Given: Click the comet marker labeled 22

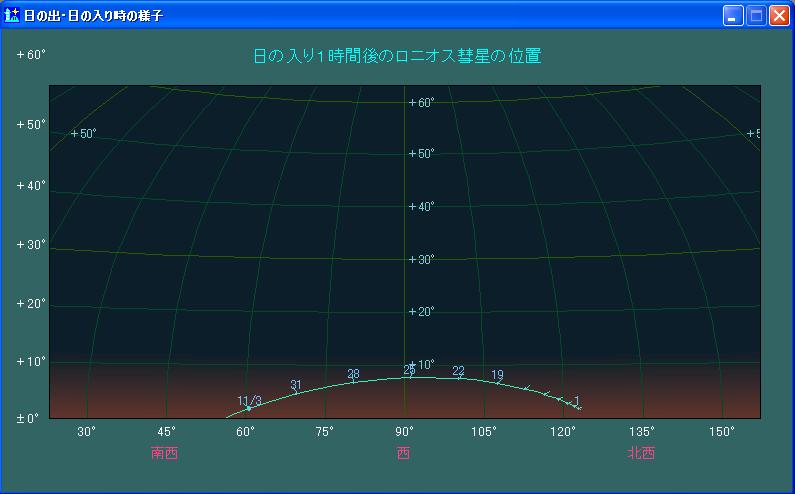Looking at the screenshot, I should (x=459, y=378).
